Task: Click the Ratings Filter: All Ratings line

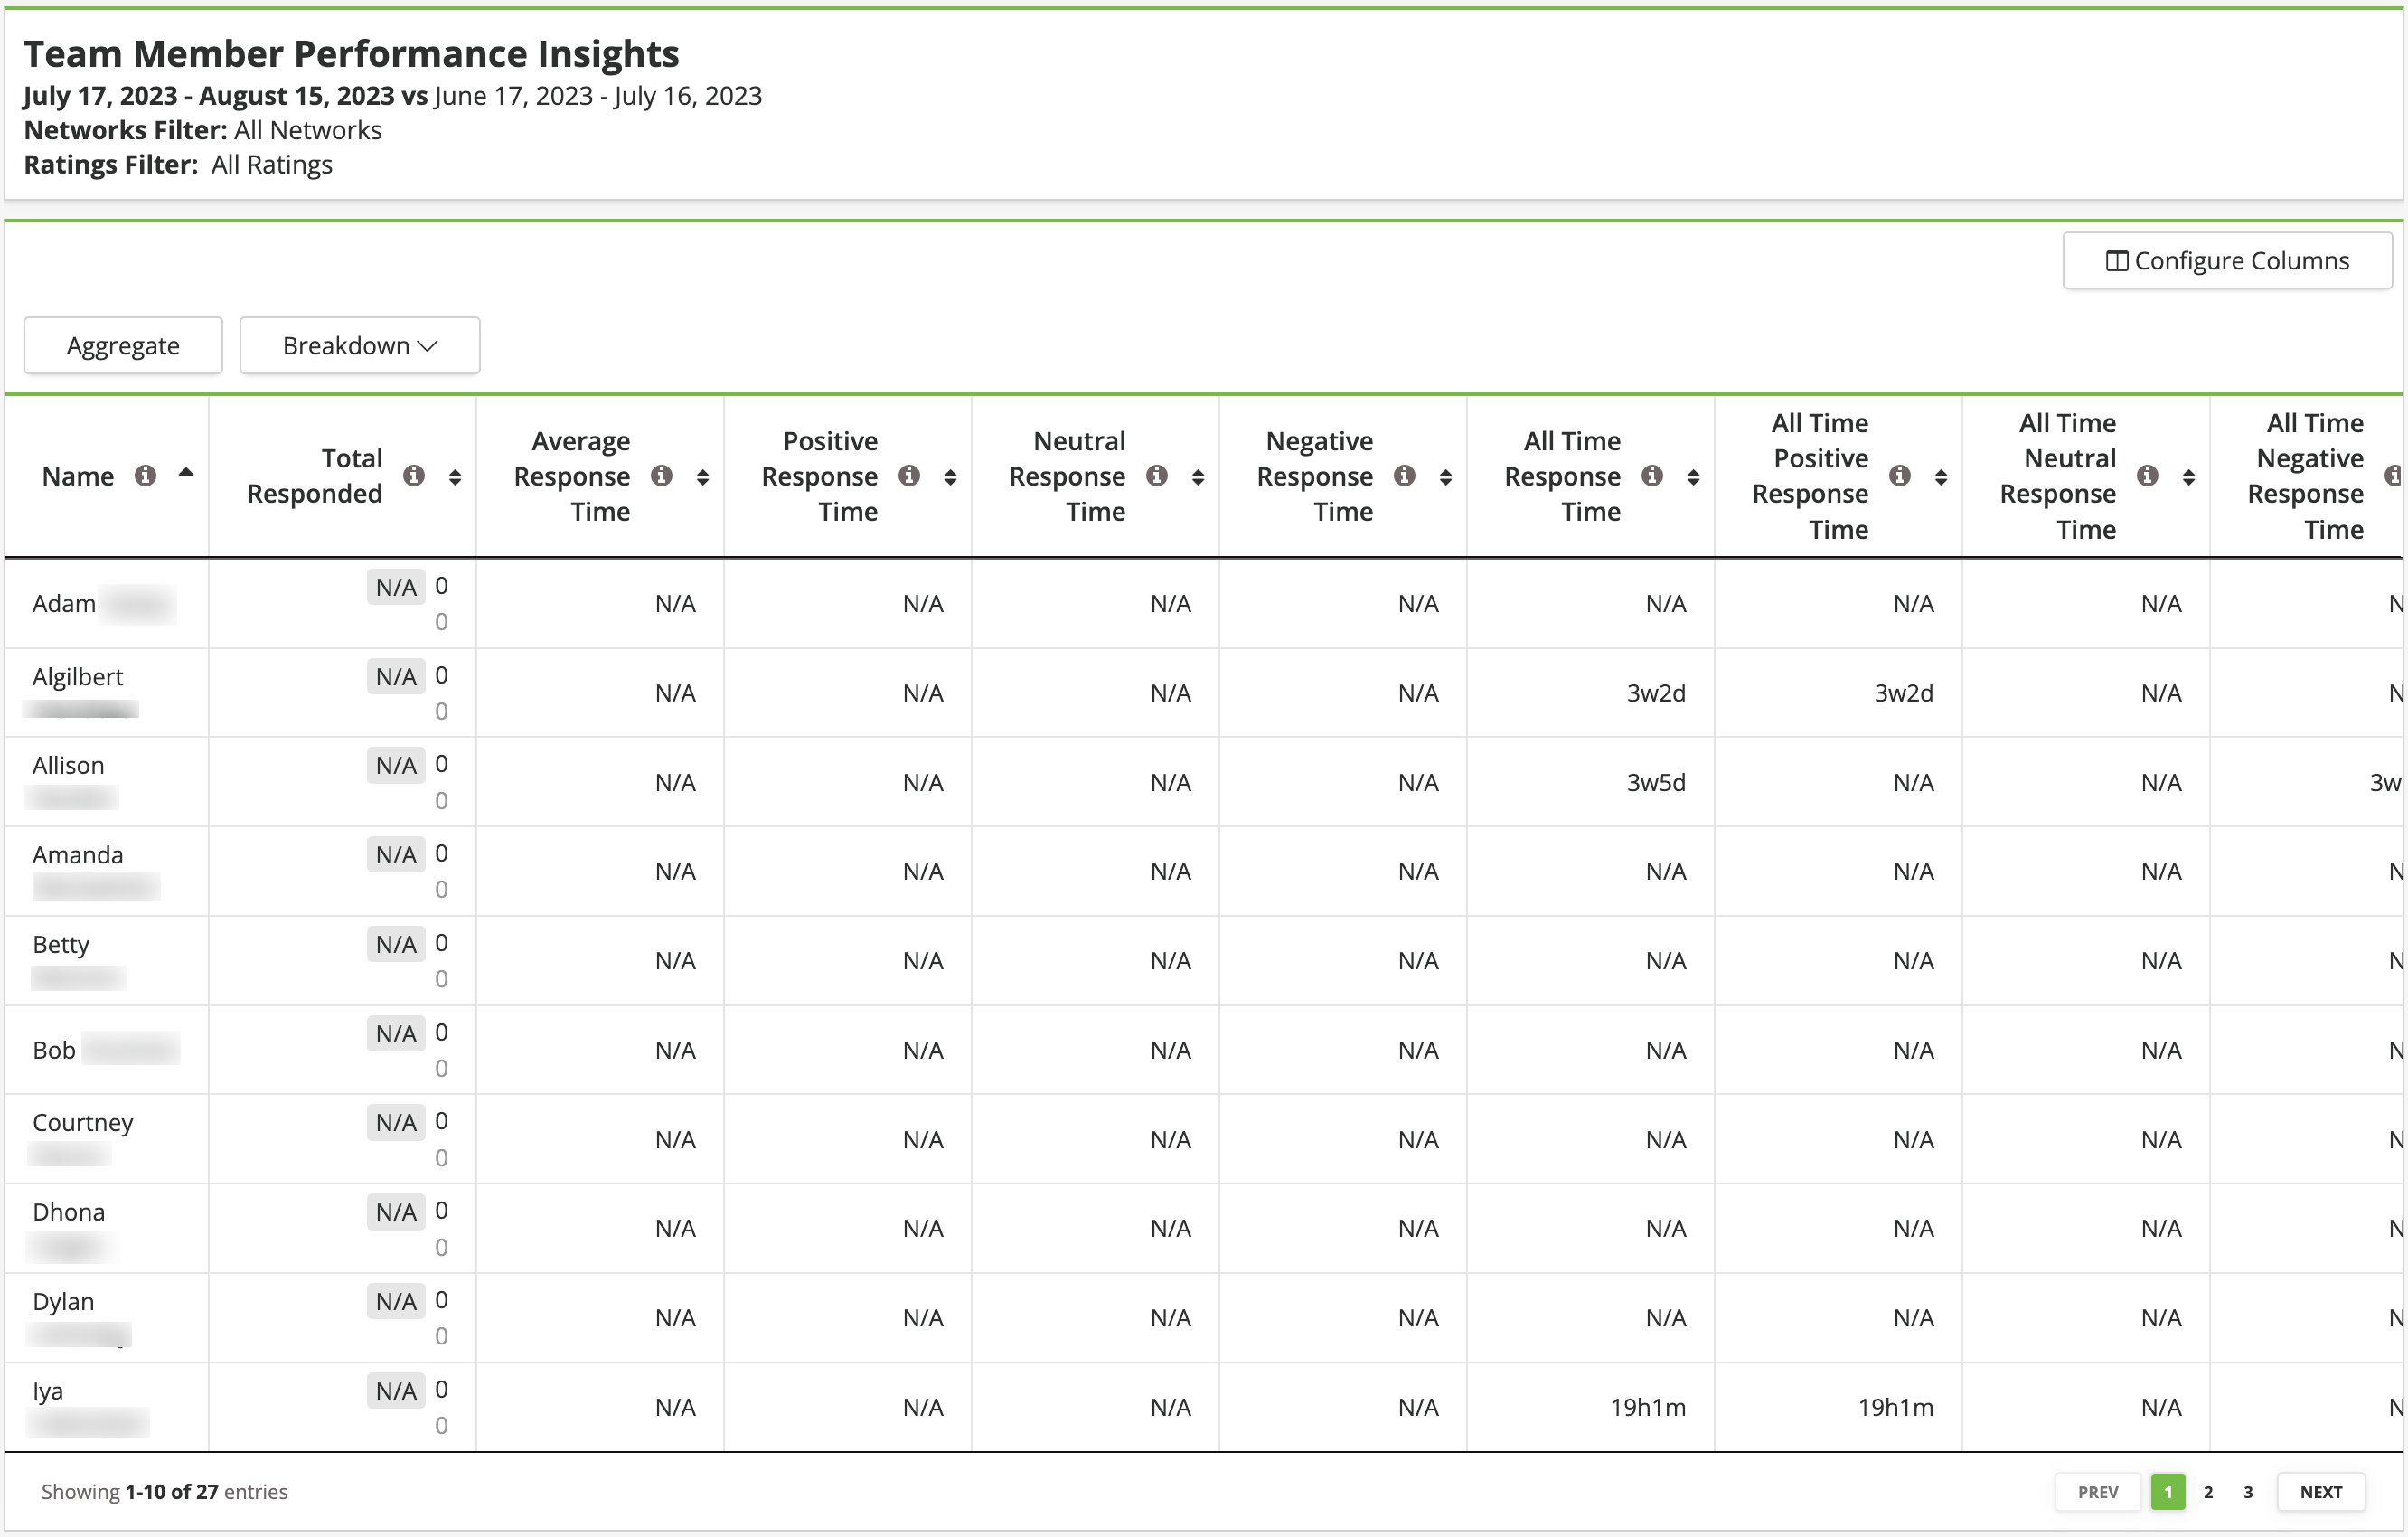Action: [x=178, y=164]
